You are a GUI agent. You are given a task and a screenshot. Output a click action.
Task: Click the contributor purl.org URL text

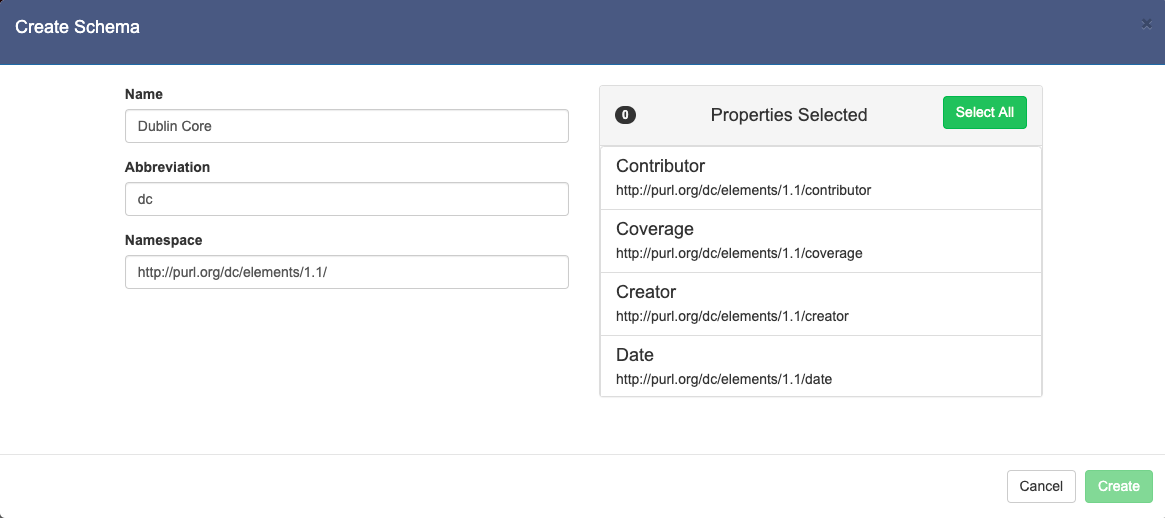(x=743, y=190)
